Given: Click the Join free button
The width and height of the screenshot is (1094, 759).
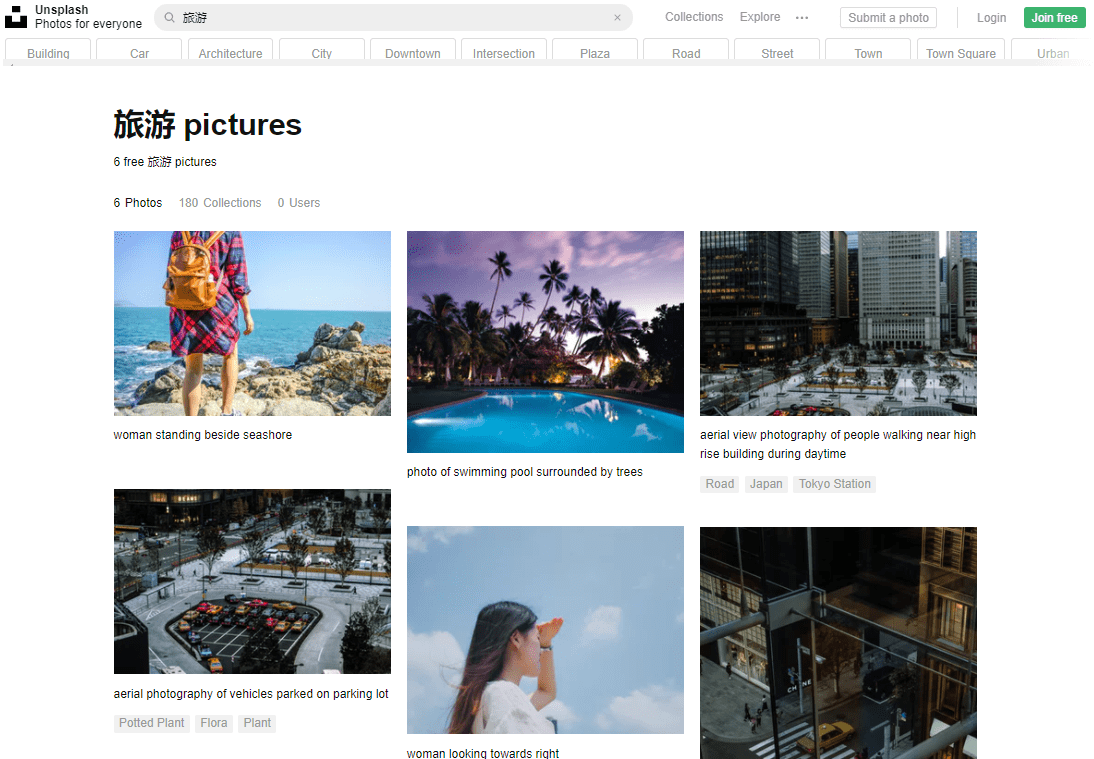Looking at the screenshot, I should coord(1054,18).
